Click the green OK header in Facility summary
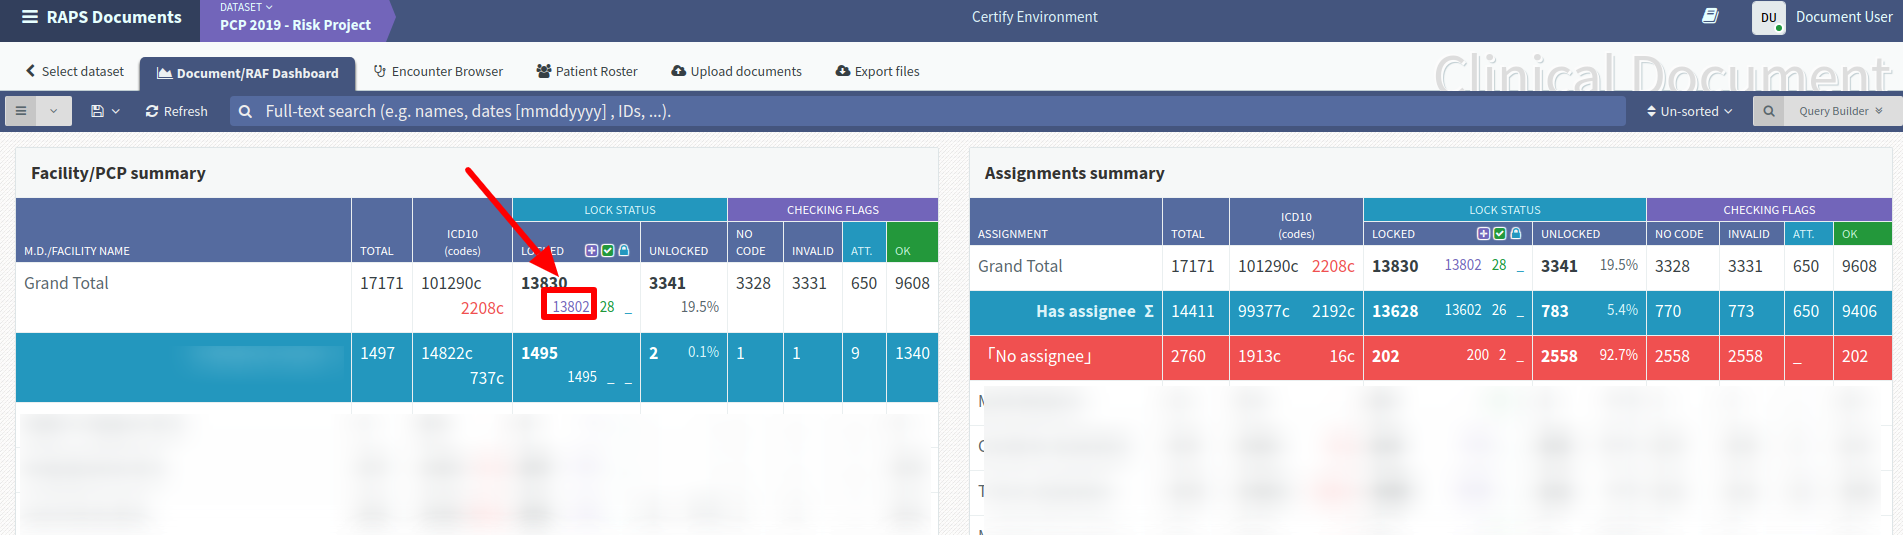Screen dimensions: 1903x535 (x=903, y=251)
